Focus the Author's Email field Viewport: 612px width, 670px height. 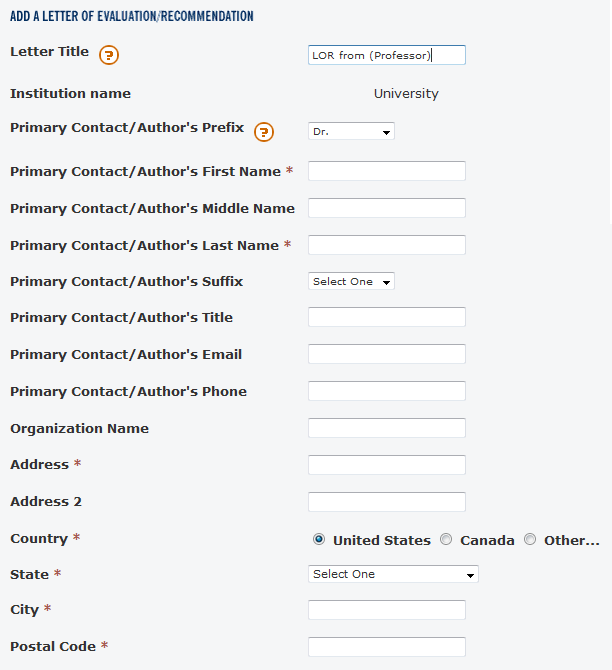coord(387,354)
